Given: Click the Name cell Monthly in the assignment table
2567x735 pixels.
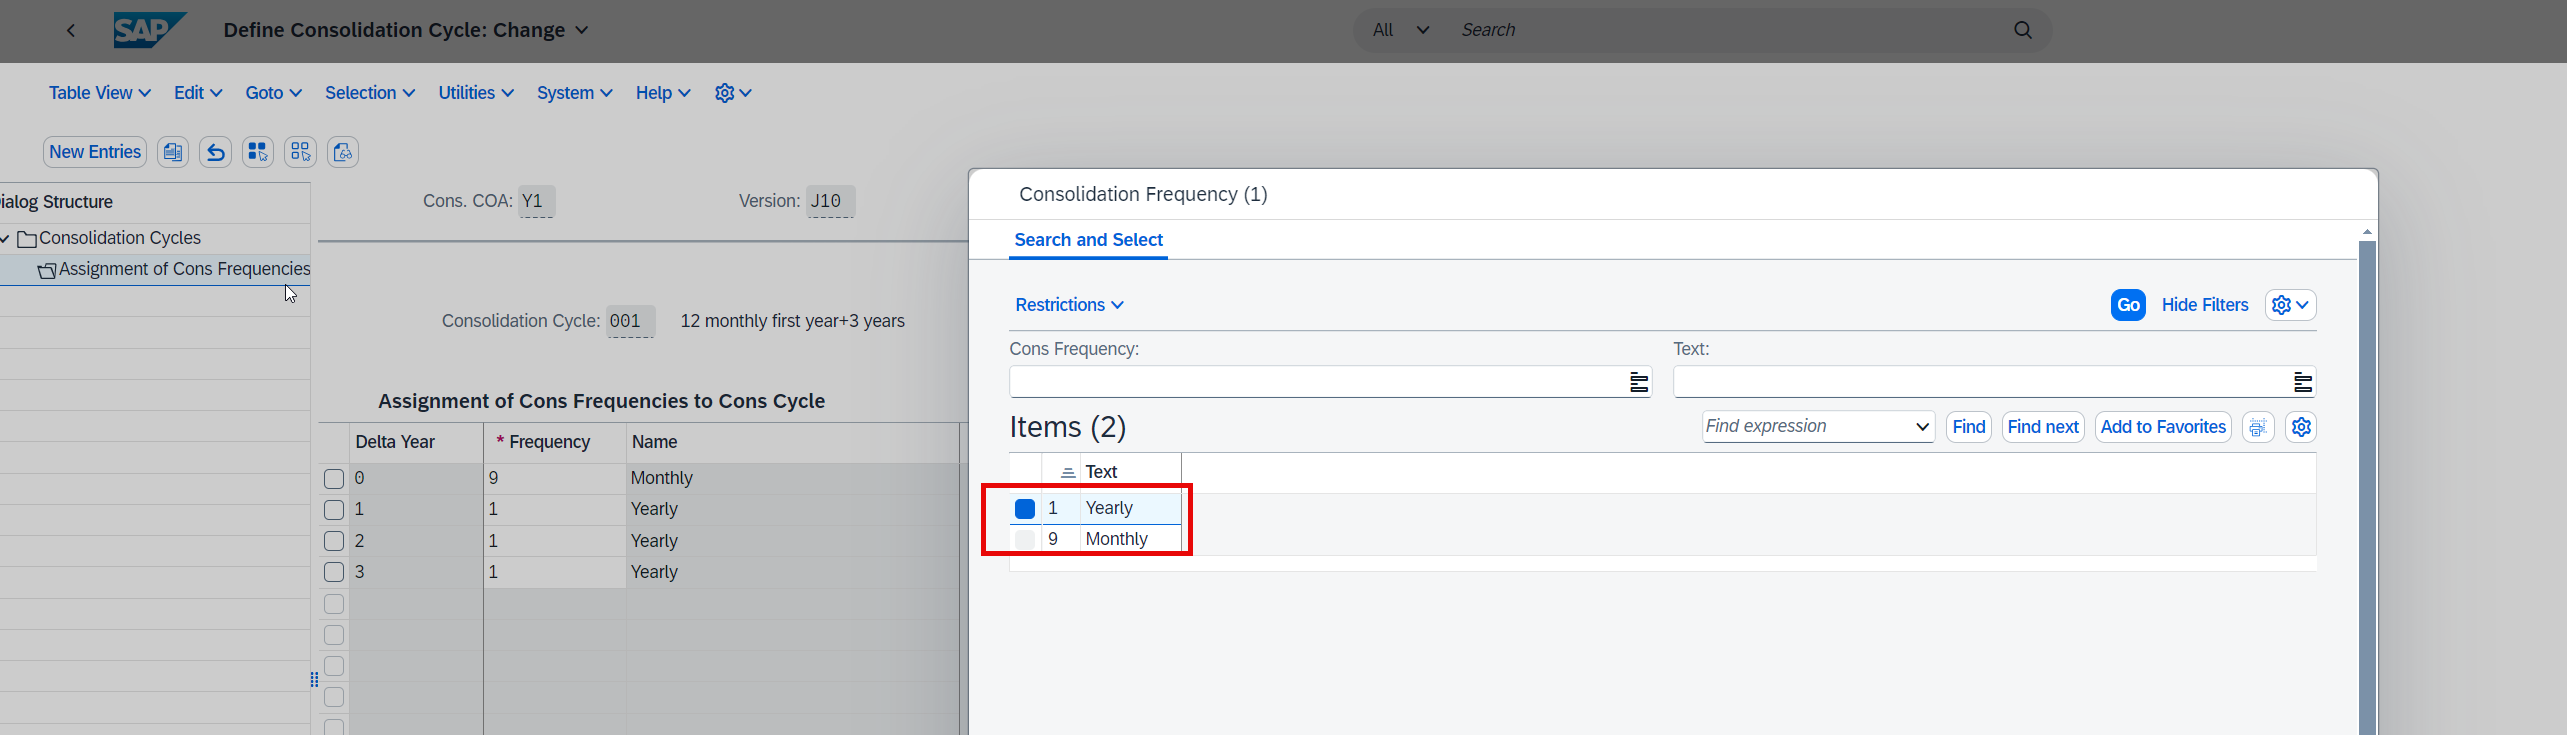Looking at the screenshot, I should point(793,478).
